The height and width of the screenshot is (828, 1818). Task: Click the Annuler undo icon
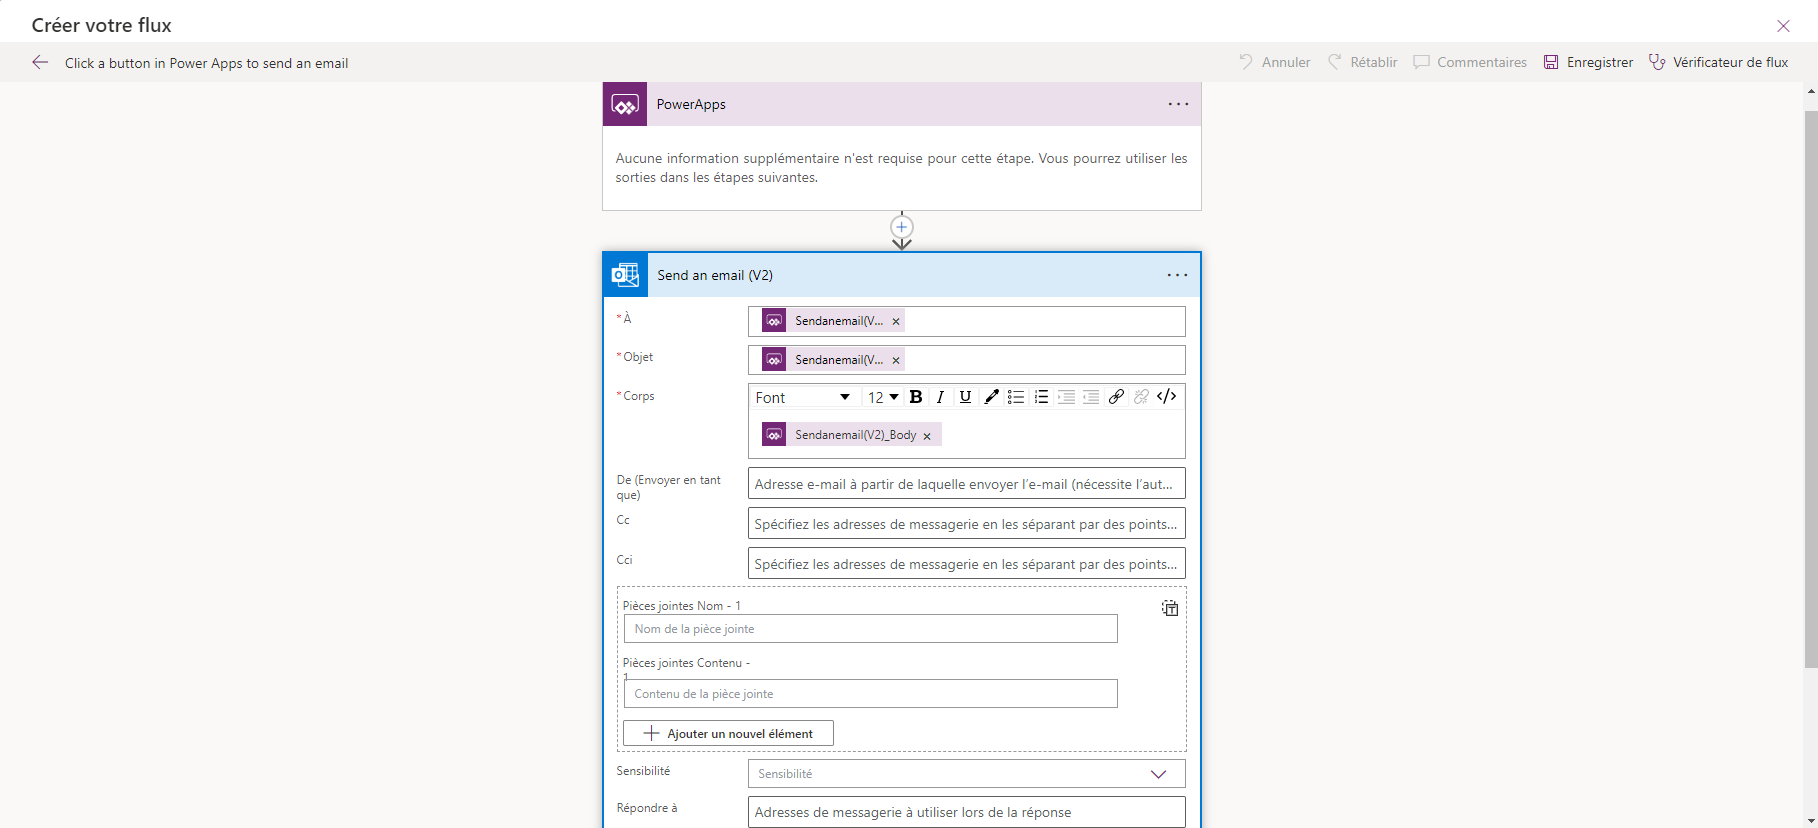click(1246, 62)
